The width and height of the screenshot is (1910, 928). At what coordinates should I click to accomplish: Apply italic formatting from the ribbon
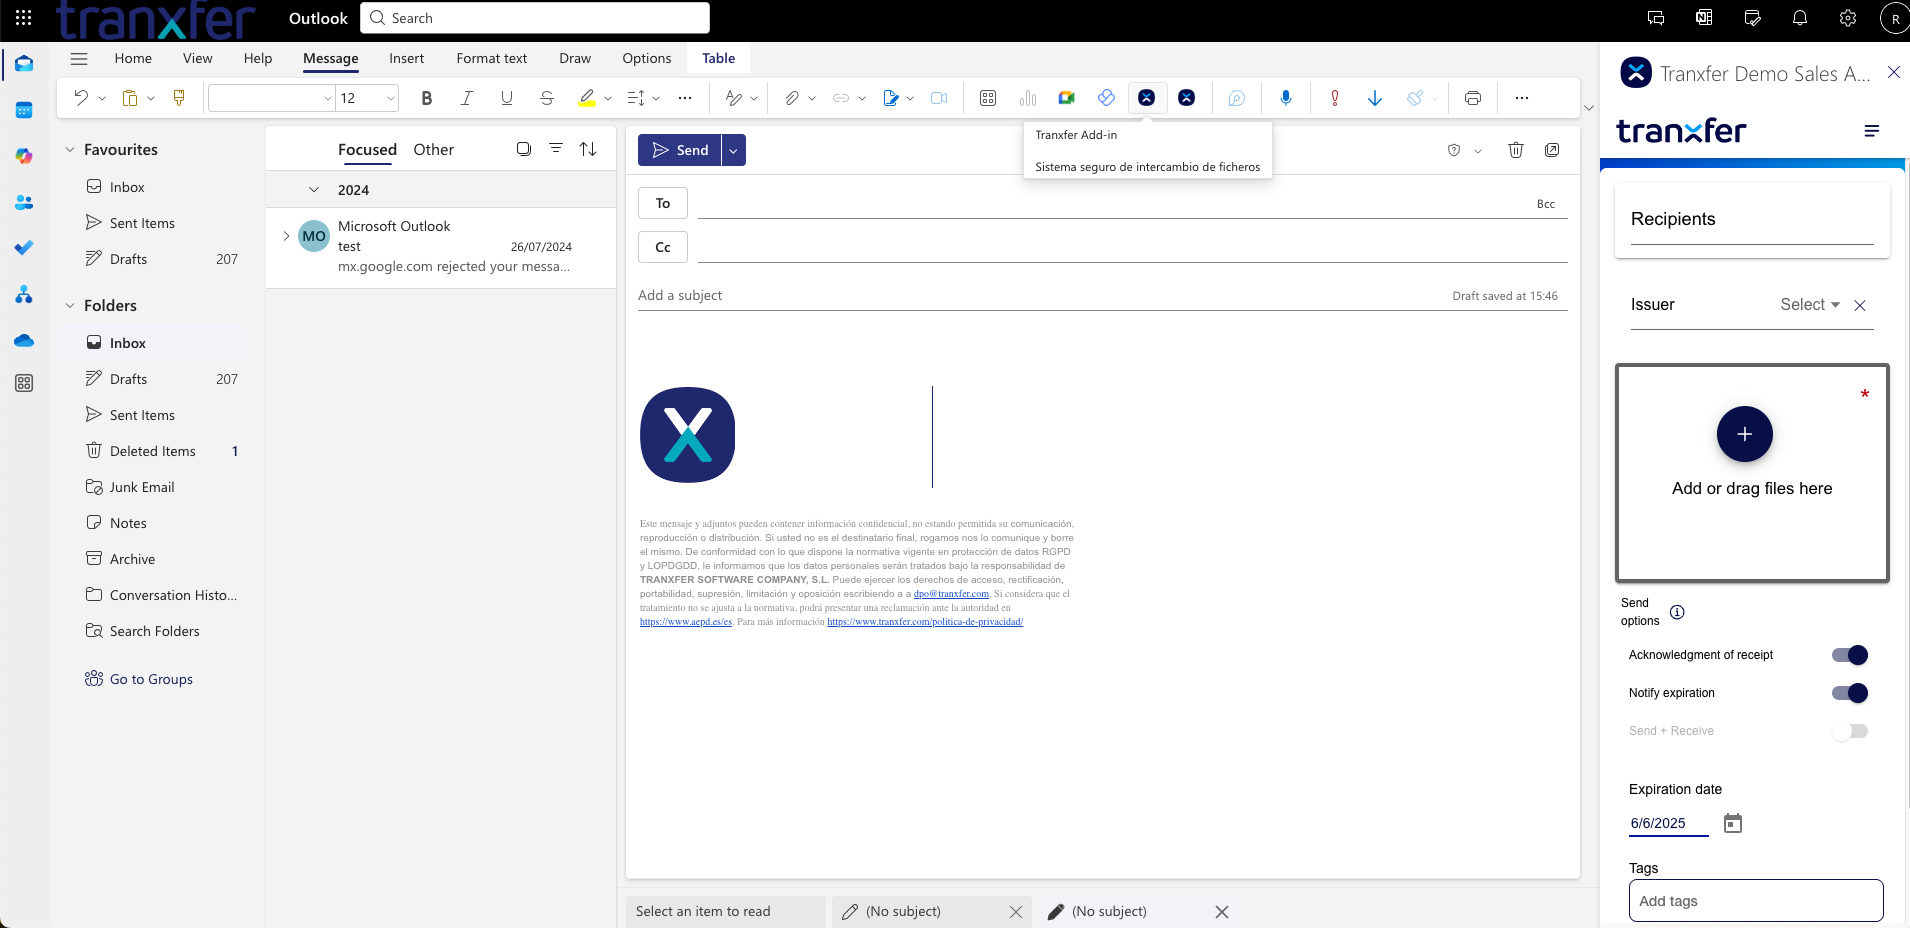coord(466,98)
